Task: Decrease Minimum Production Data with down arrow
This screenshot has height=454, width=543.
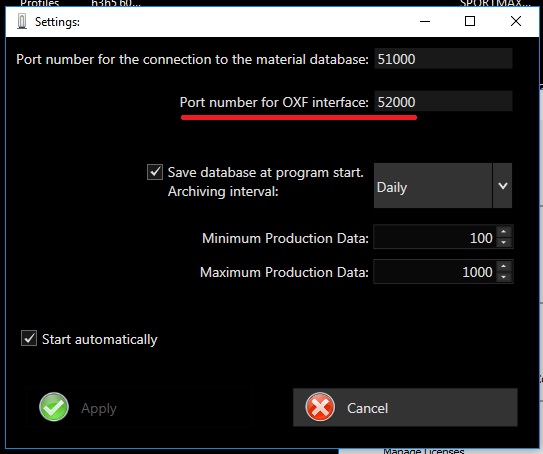Action: click(504, 242)
